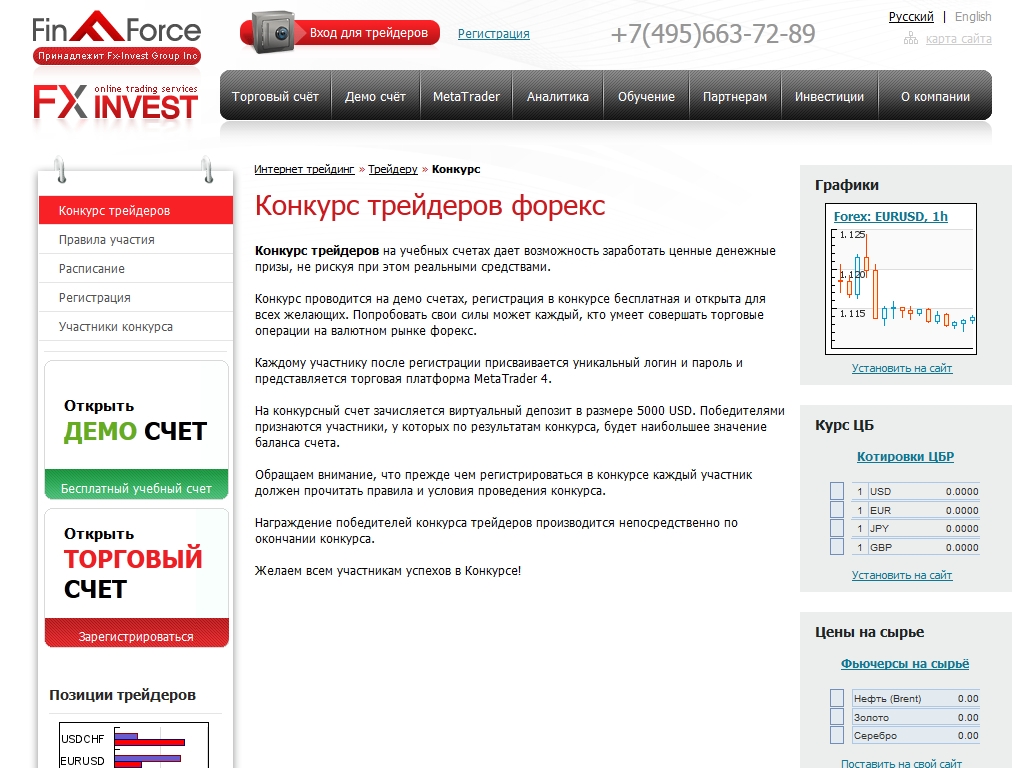Click the Регистрация link in the header
The height and width of the screenshot is (768, 1024).
coord(494,34)
